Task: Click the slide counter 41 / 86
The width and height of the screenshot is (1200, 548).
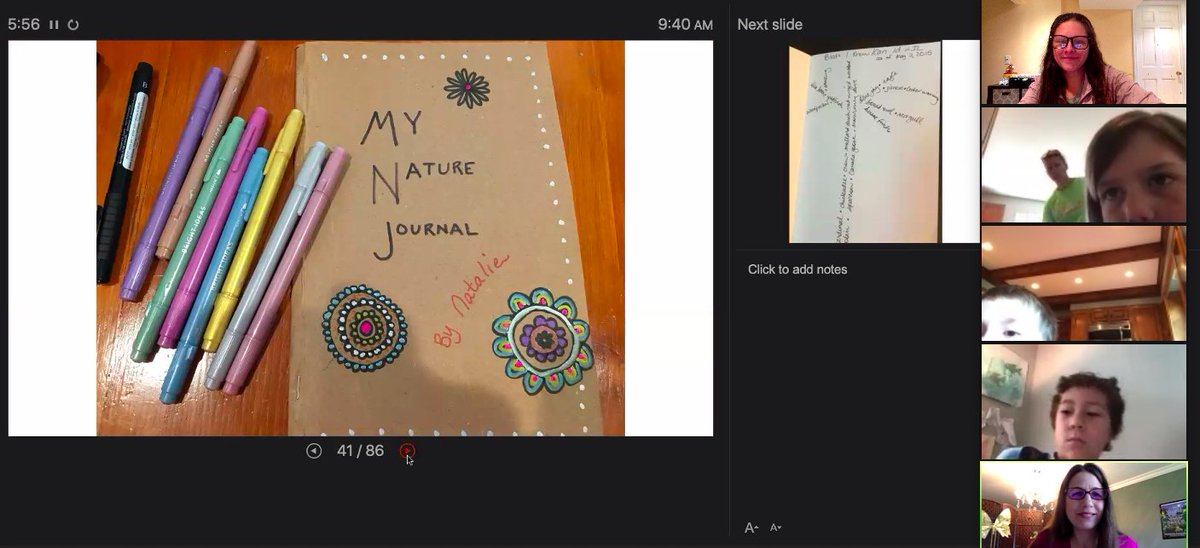Action: (x=360, y=451)
